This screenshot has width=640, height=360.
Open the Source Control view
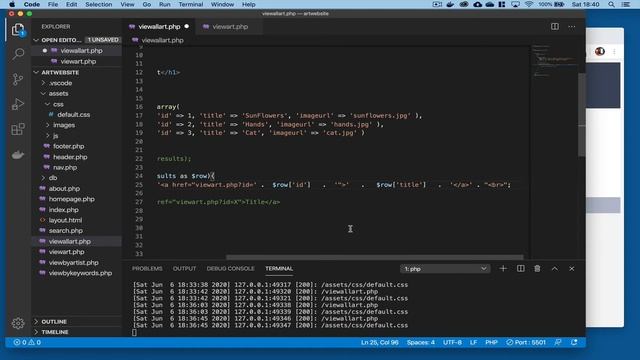[18, 79]
